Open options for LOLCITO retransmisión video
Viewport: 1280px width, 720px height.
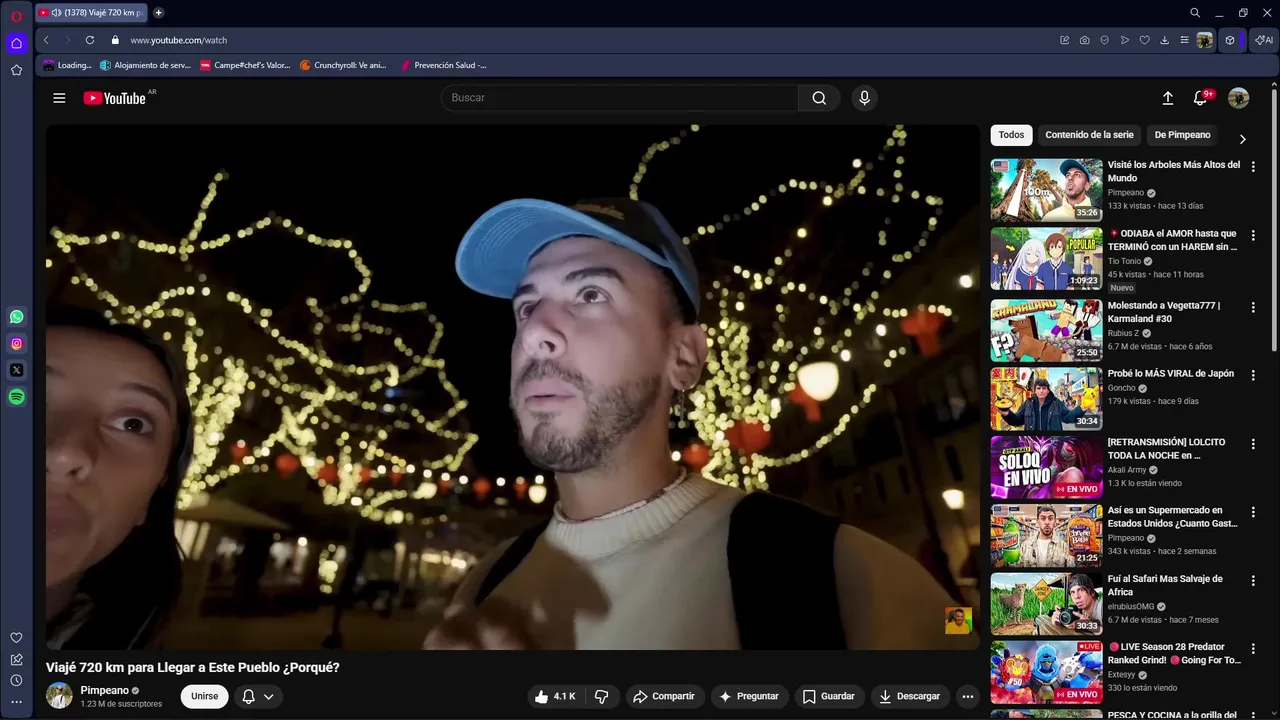click(x=1253, y=444)
